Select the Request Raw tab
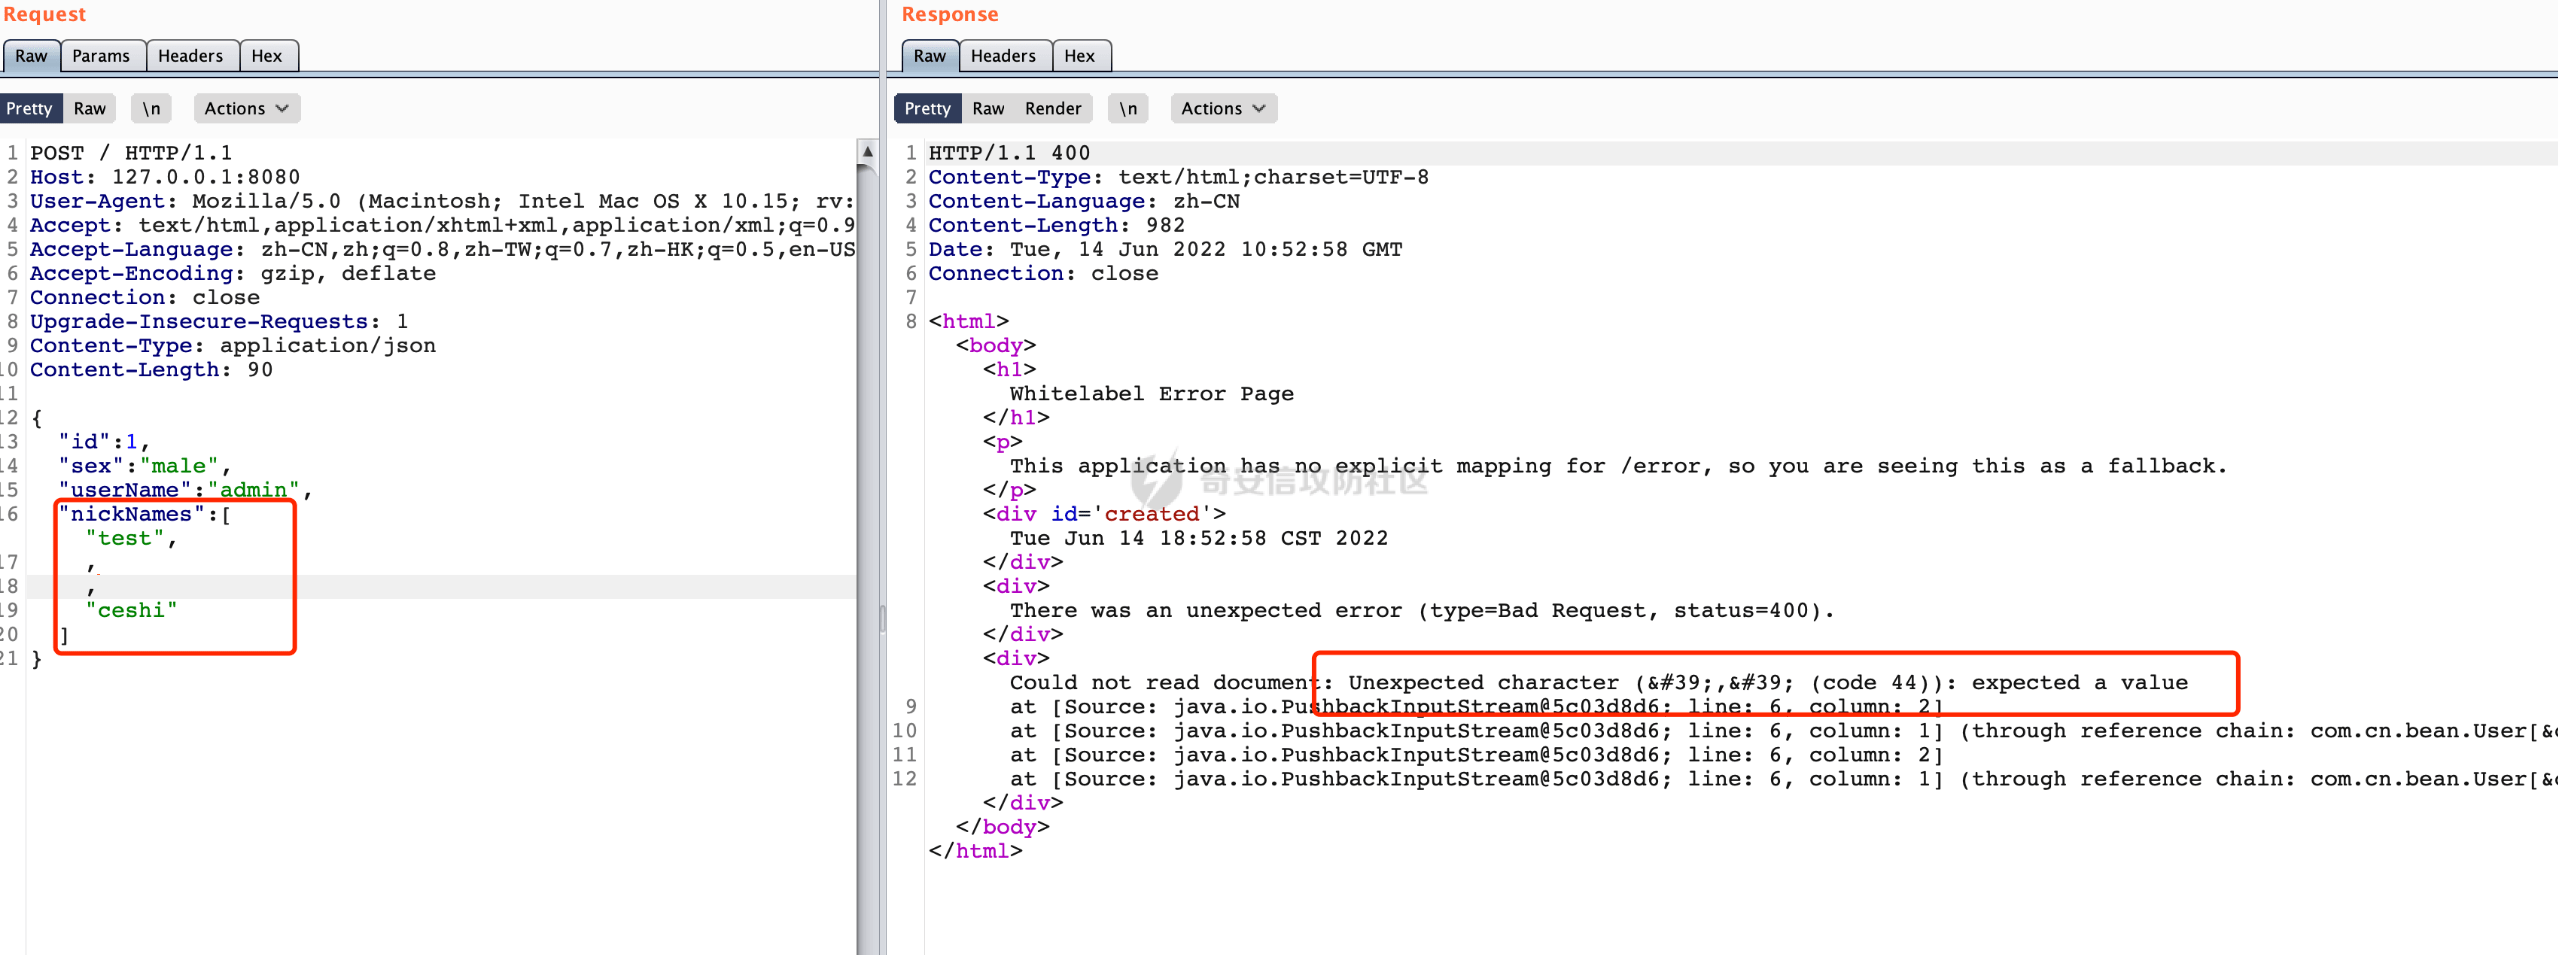This screenshot has width=2558, height=955. (x=31, y=56)
